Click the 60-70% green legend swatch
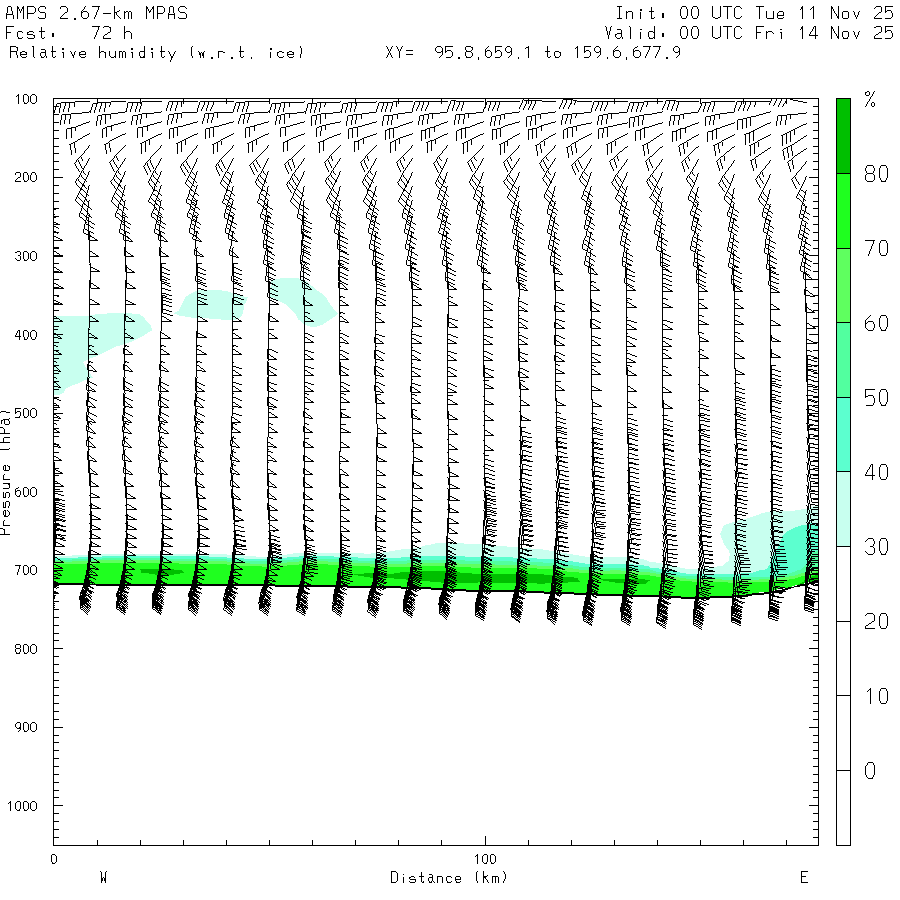Image resolution: width=900 pixels, height=900 pixels. point(843,285)
